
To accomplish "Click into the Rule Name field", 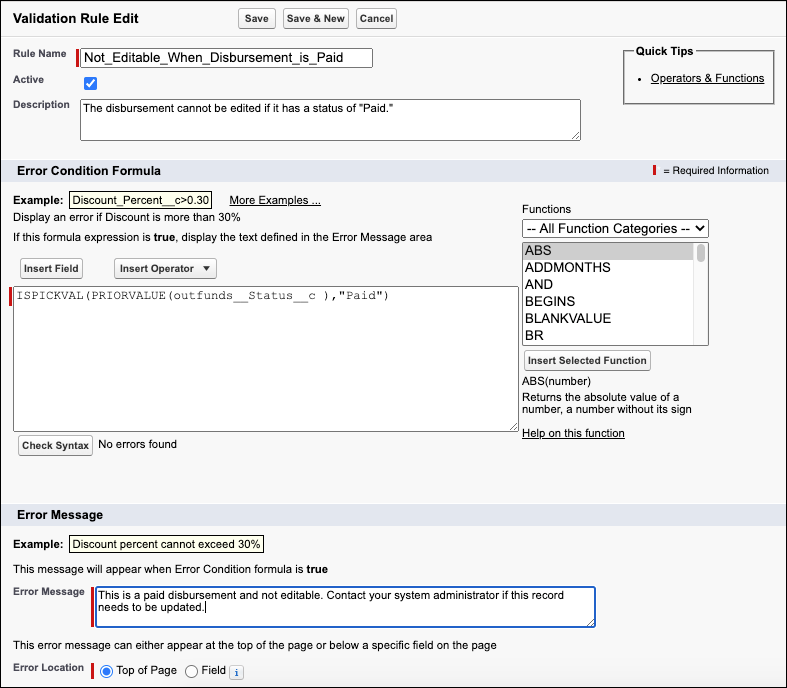I will pyautogui.click(x=226, y=57).
